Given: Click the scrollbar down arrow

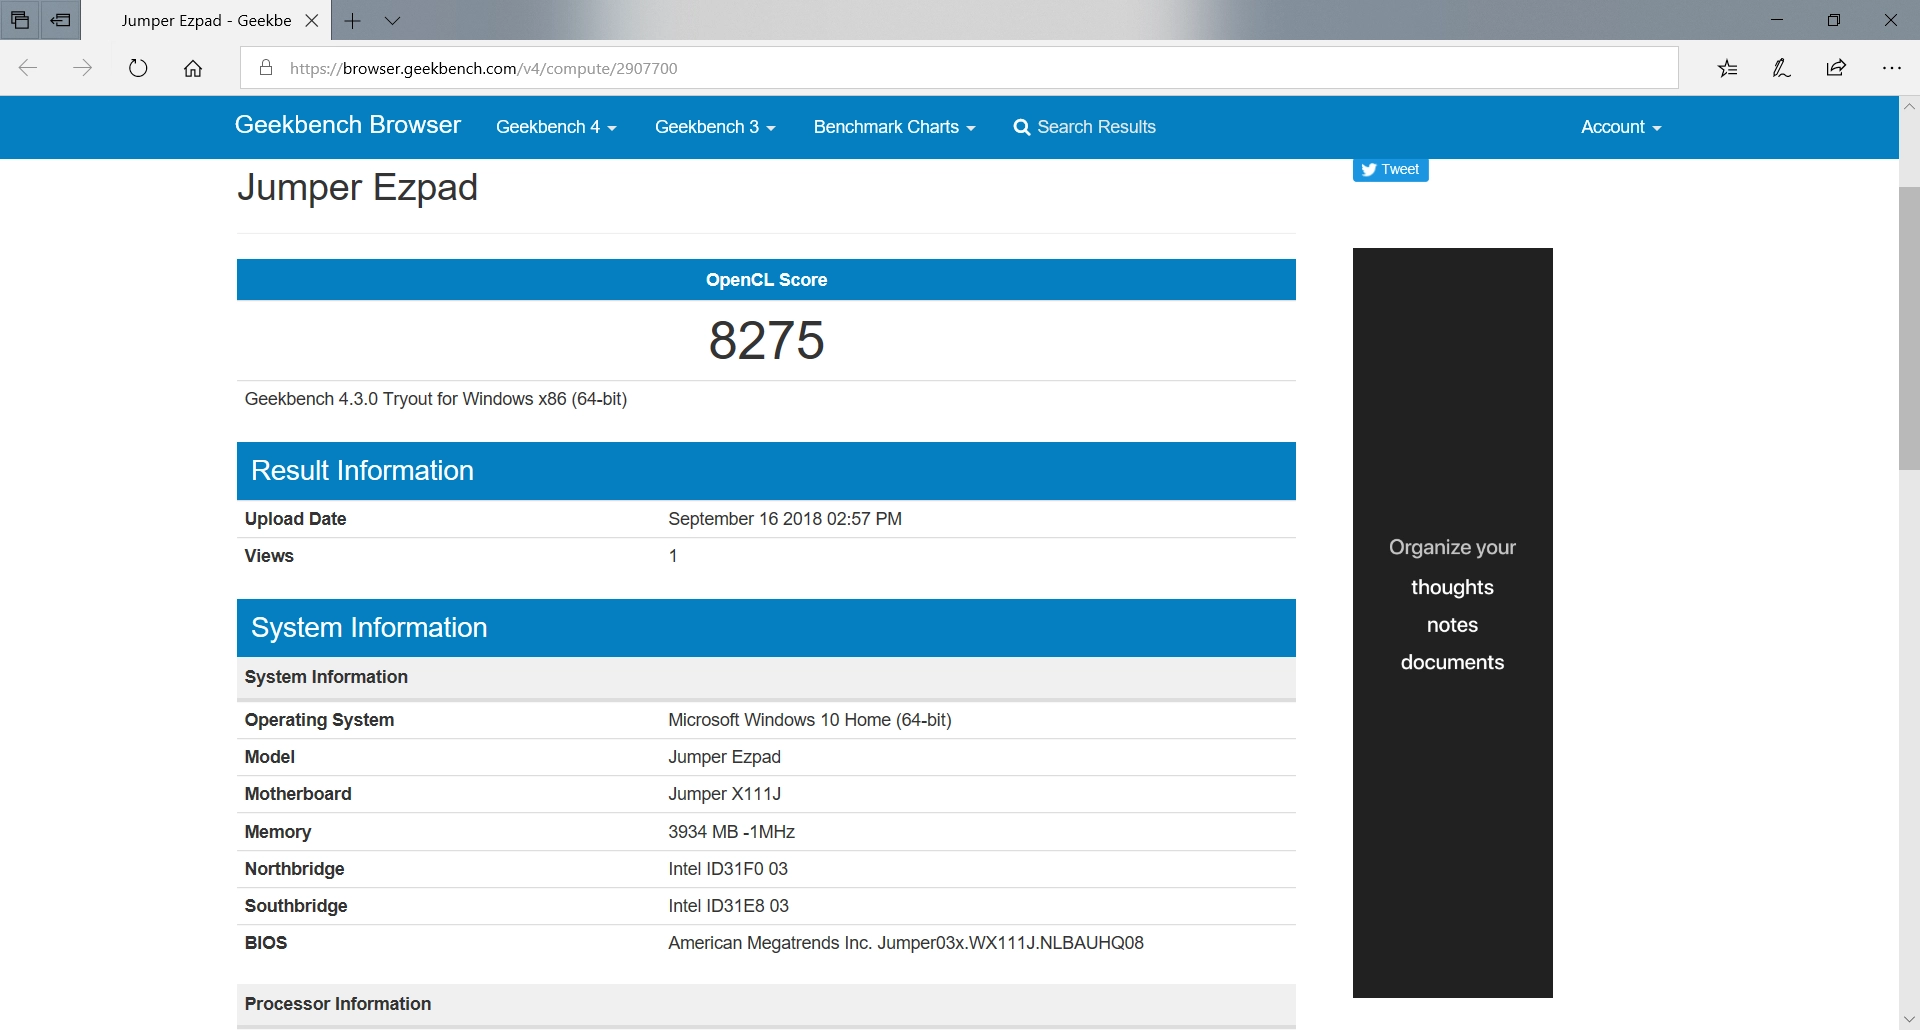Looking at the screenshot, I should tap(1909, 1019).
